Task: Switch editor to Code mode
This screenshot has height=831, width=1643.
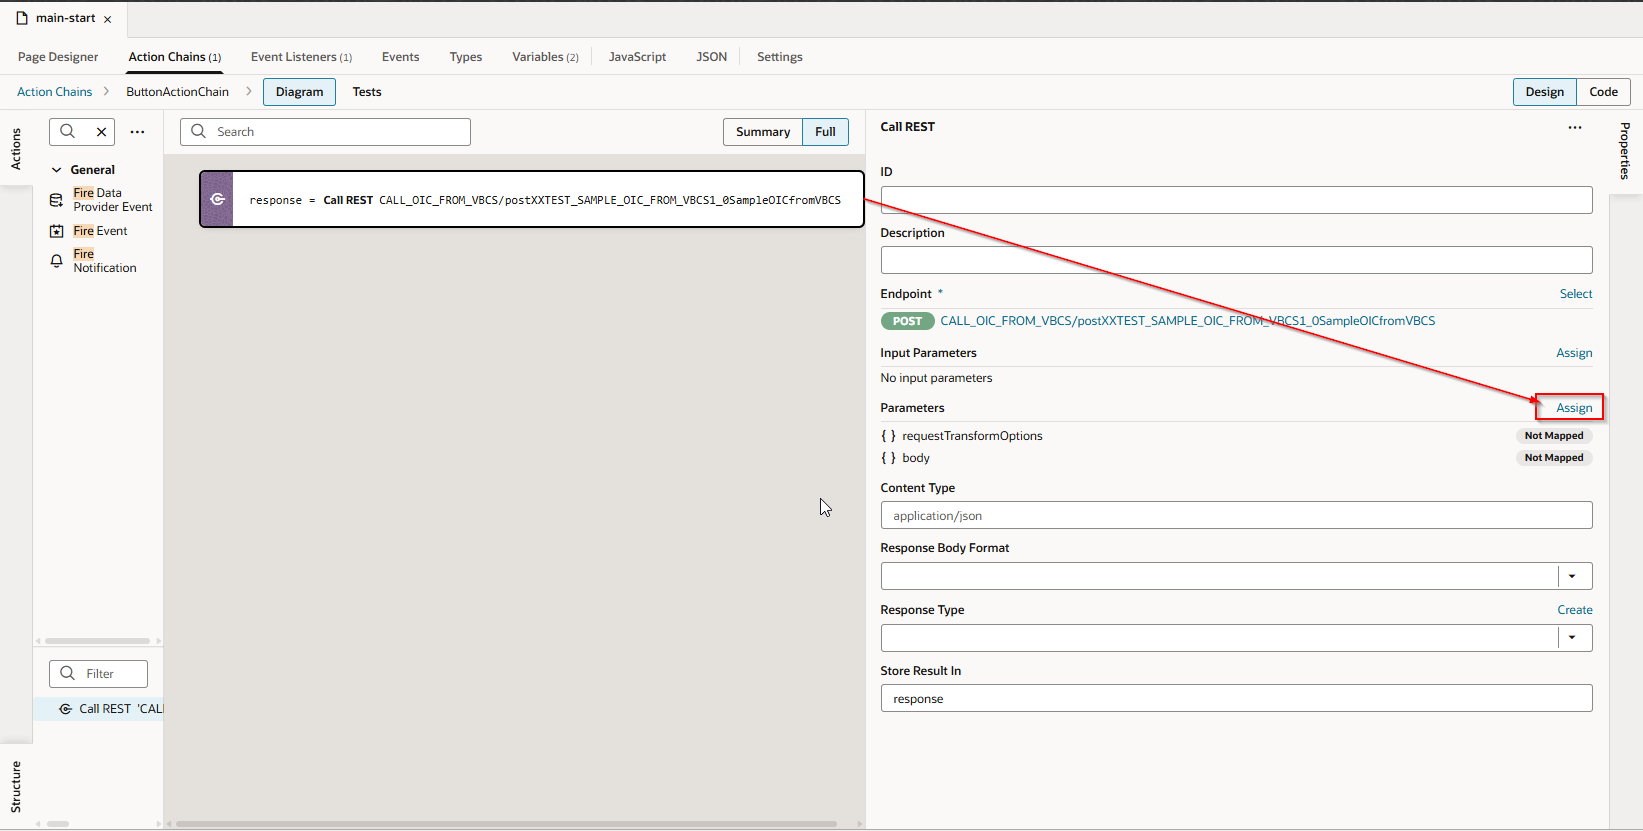Action: pyautogui.click(x=1603, y=92)
